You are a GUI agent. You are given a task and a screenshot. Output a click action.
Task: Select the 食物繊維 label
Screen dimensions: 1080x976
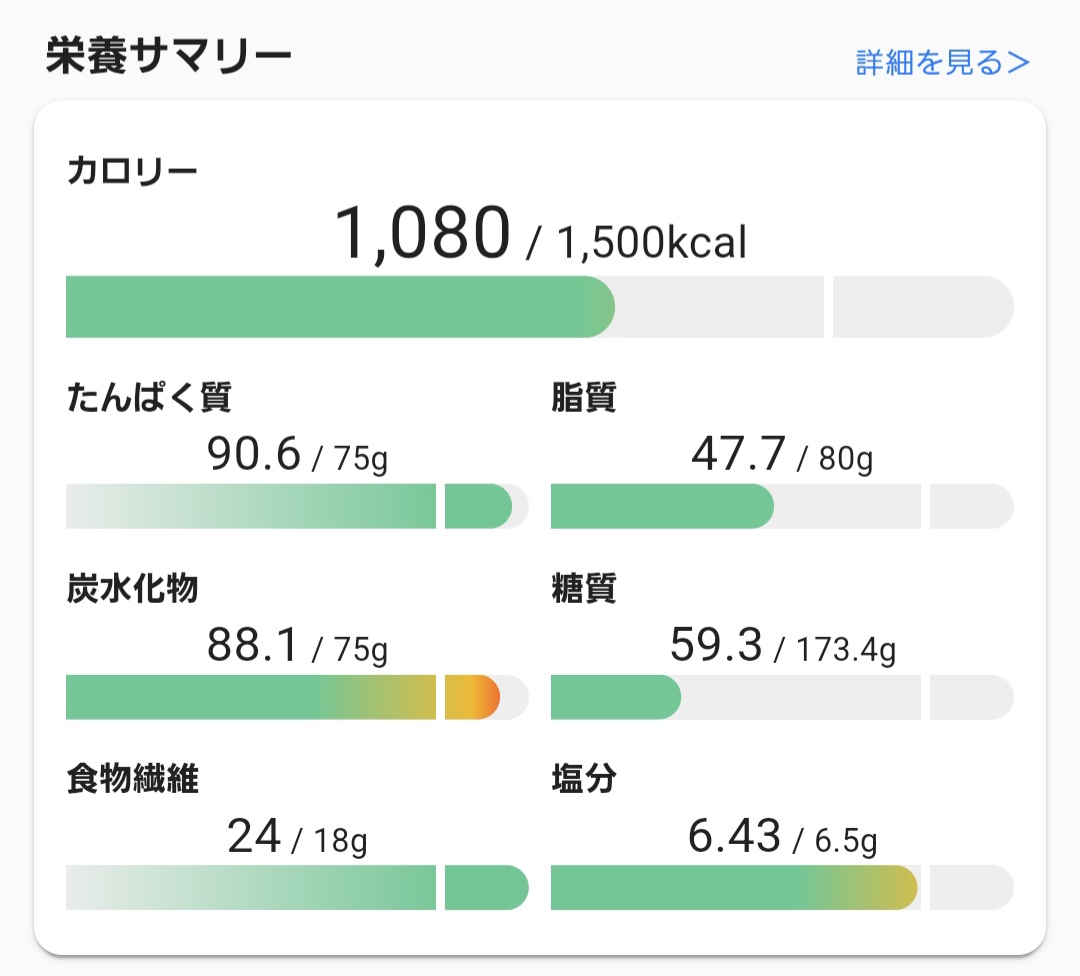point(132,779)
